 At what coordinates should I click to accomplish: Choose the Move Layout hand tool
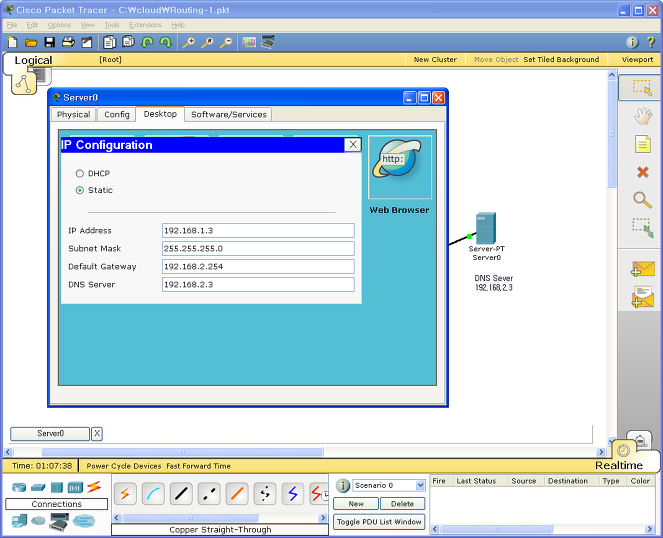tap(643, 116)
